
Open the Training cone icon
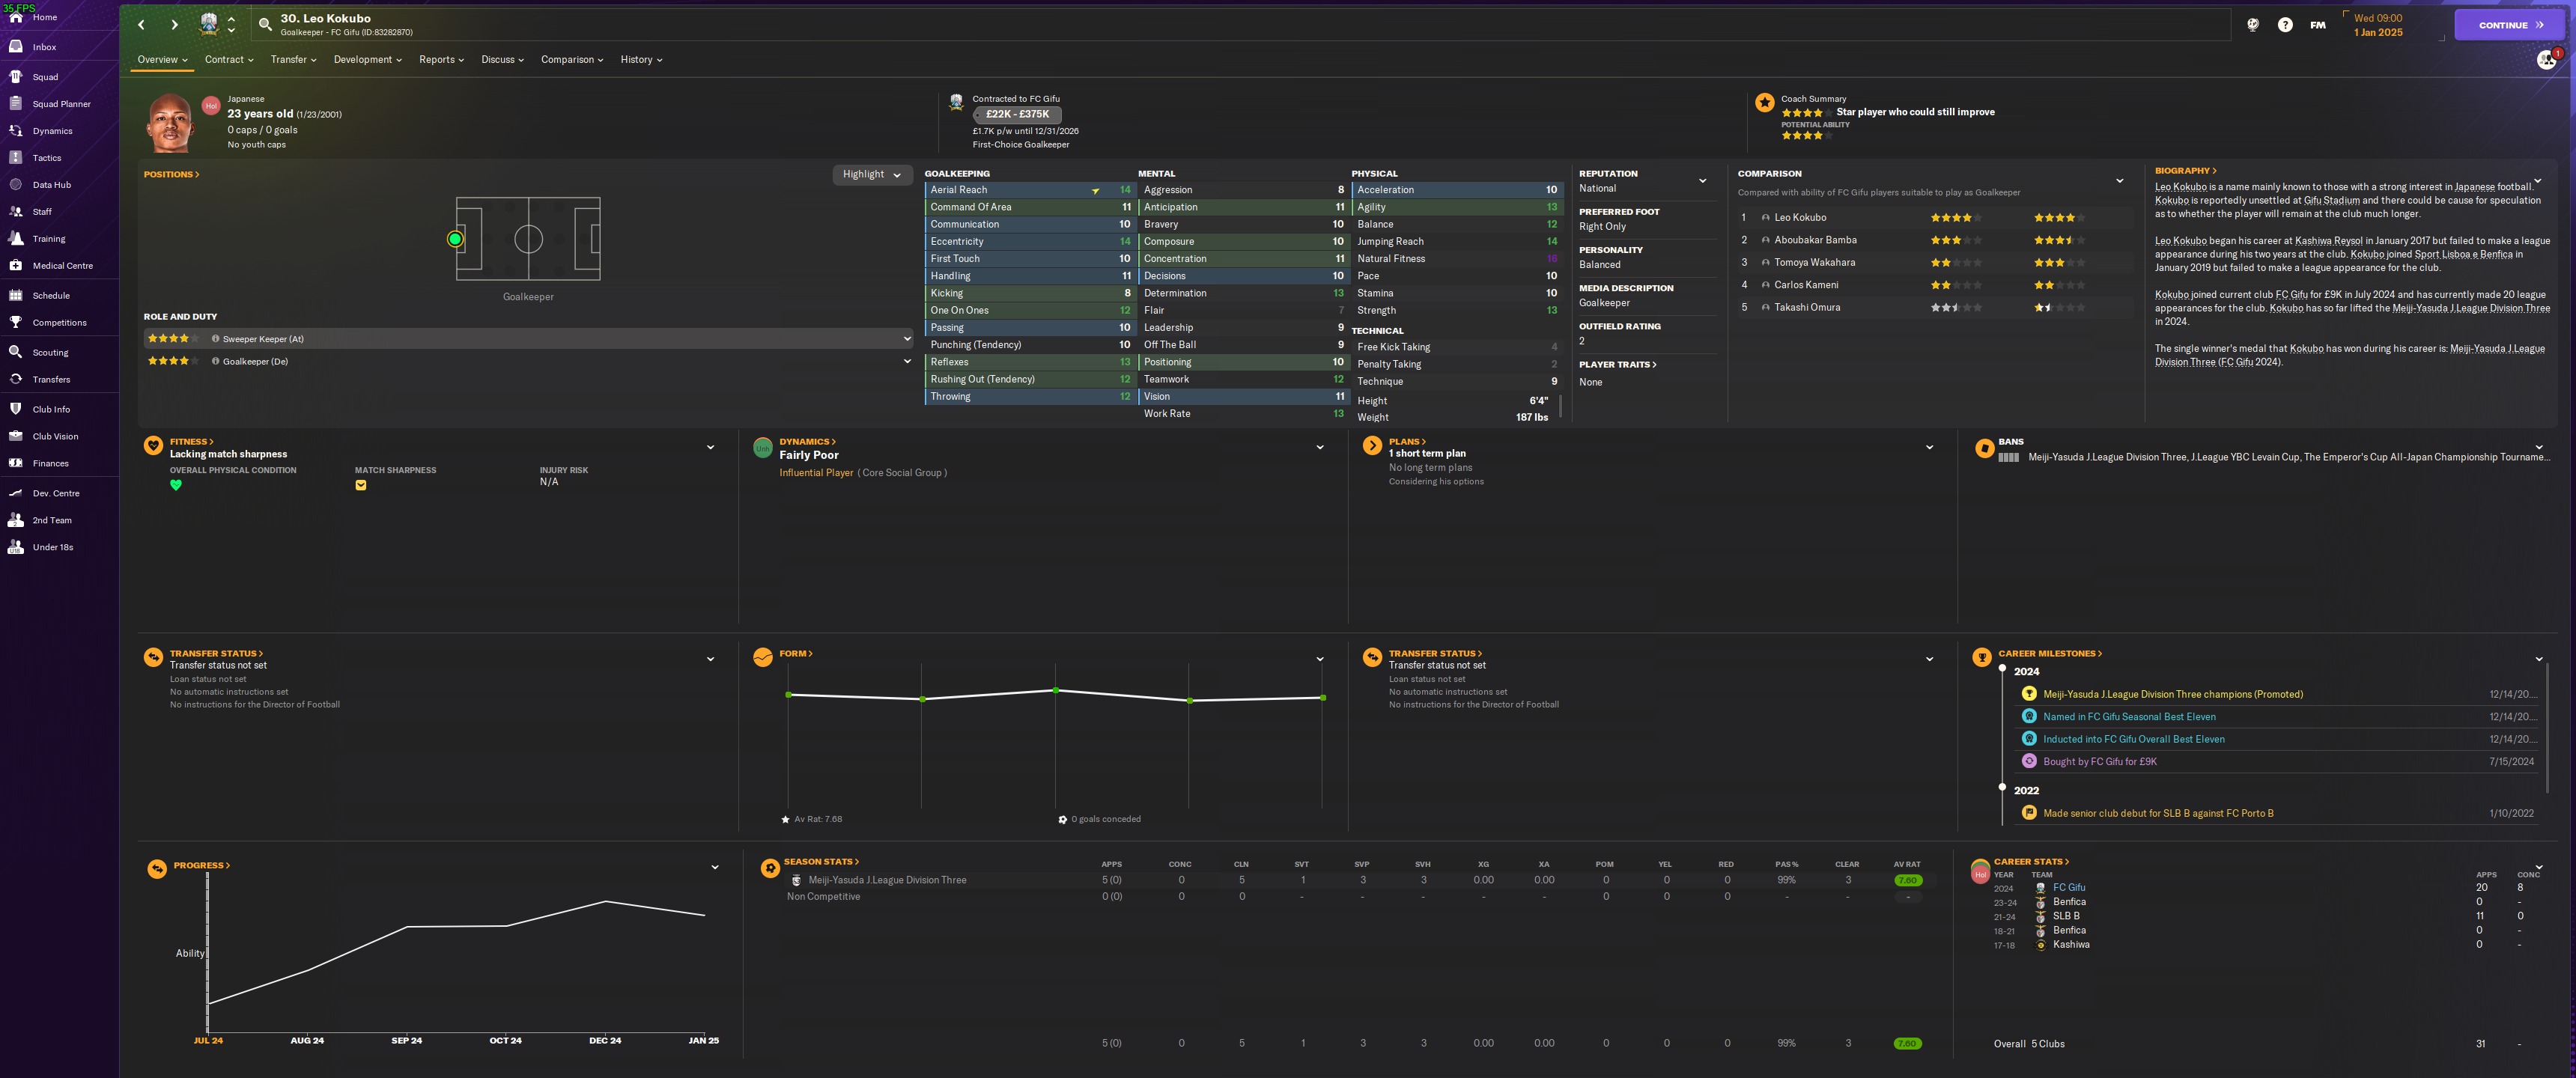tap(16, 239)
